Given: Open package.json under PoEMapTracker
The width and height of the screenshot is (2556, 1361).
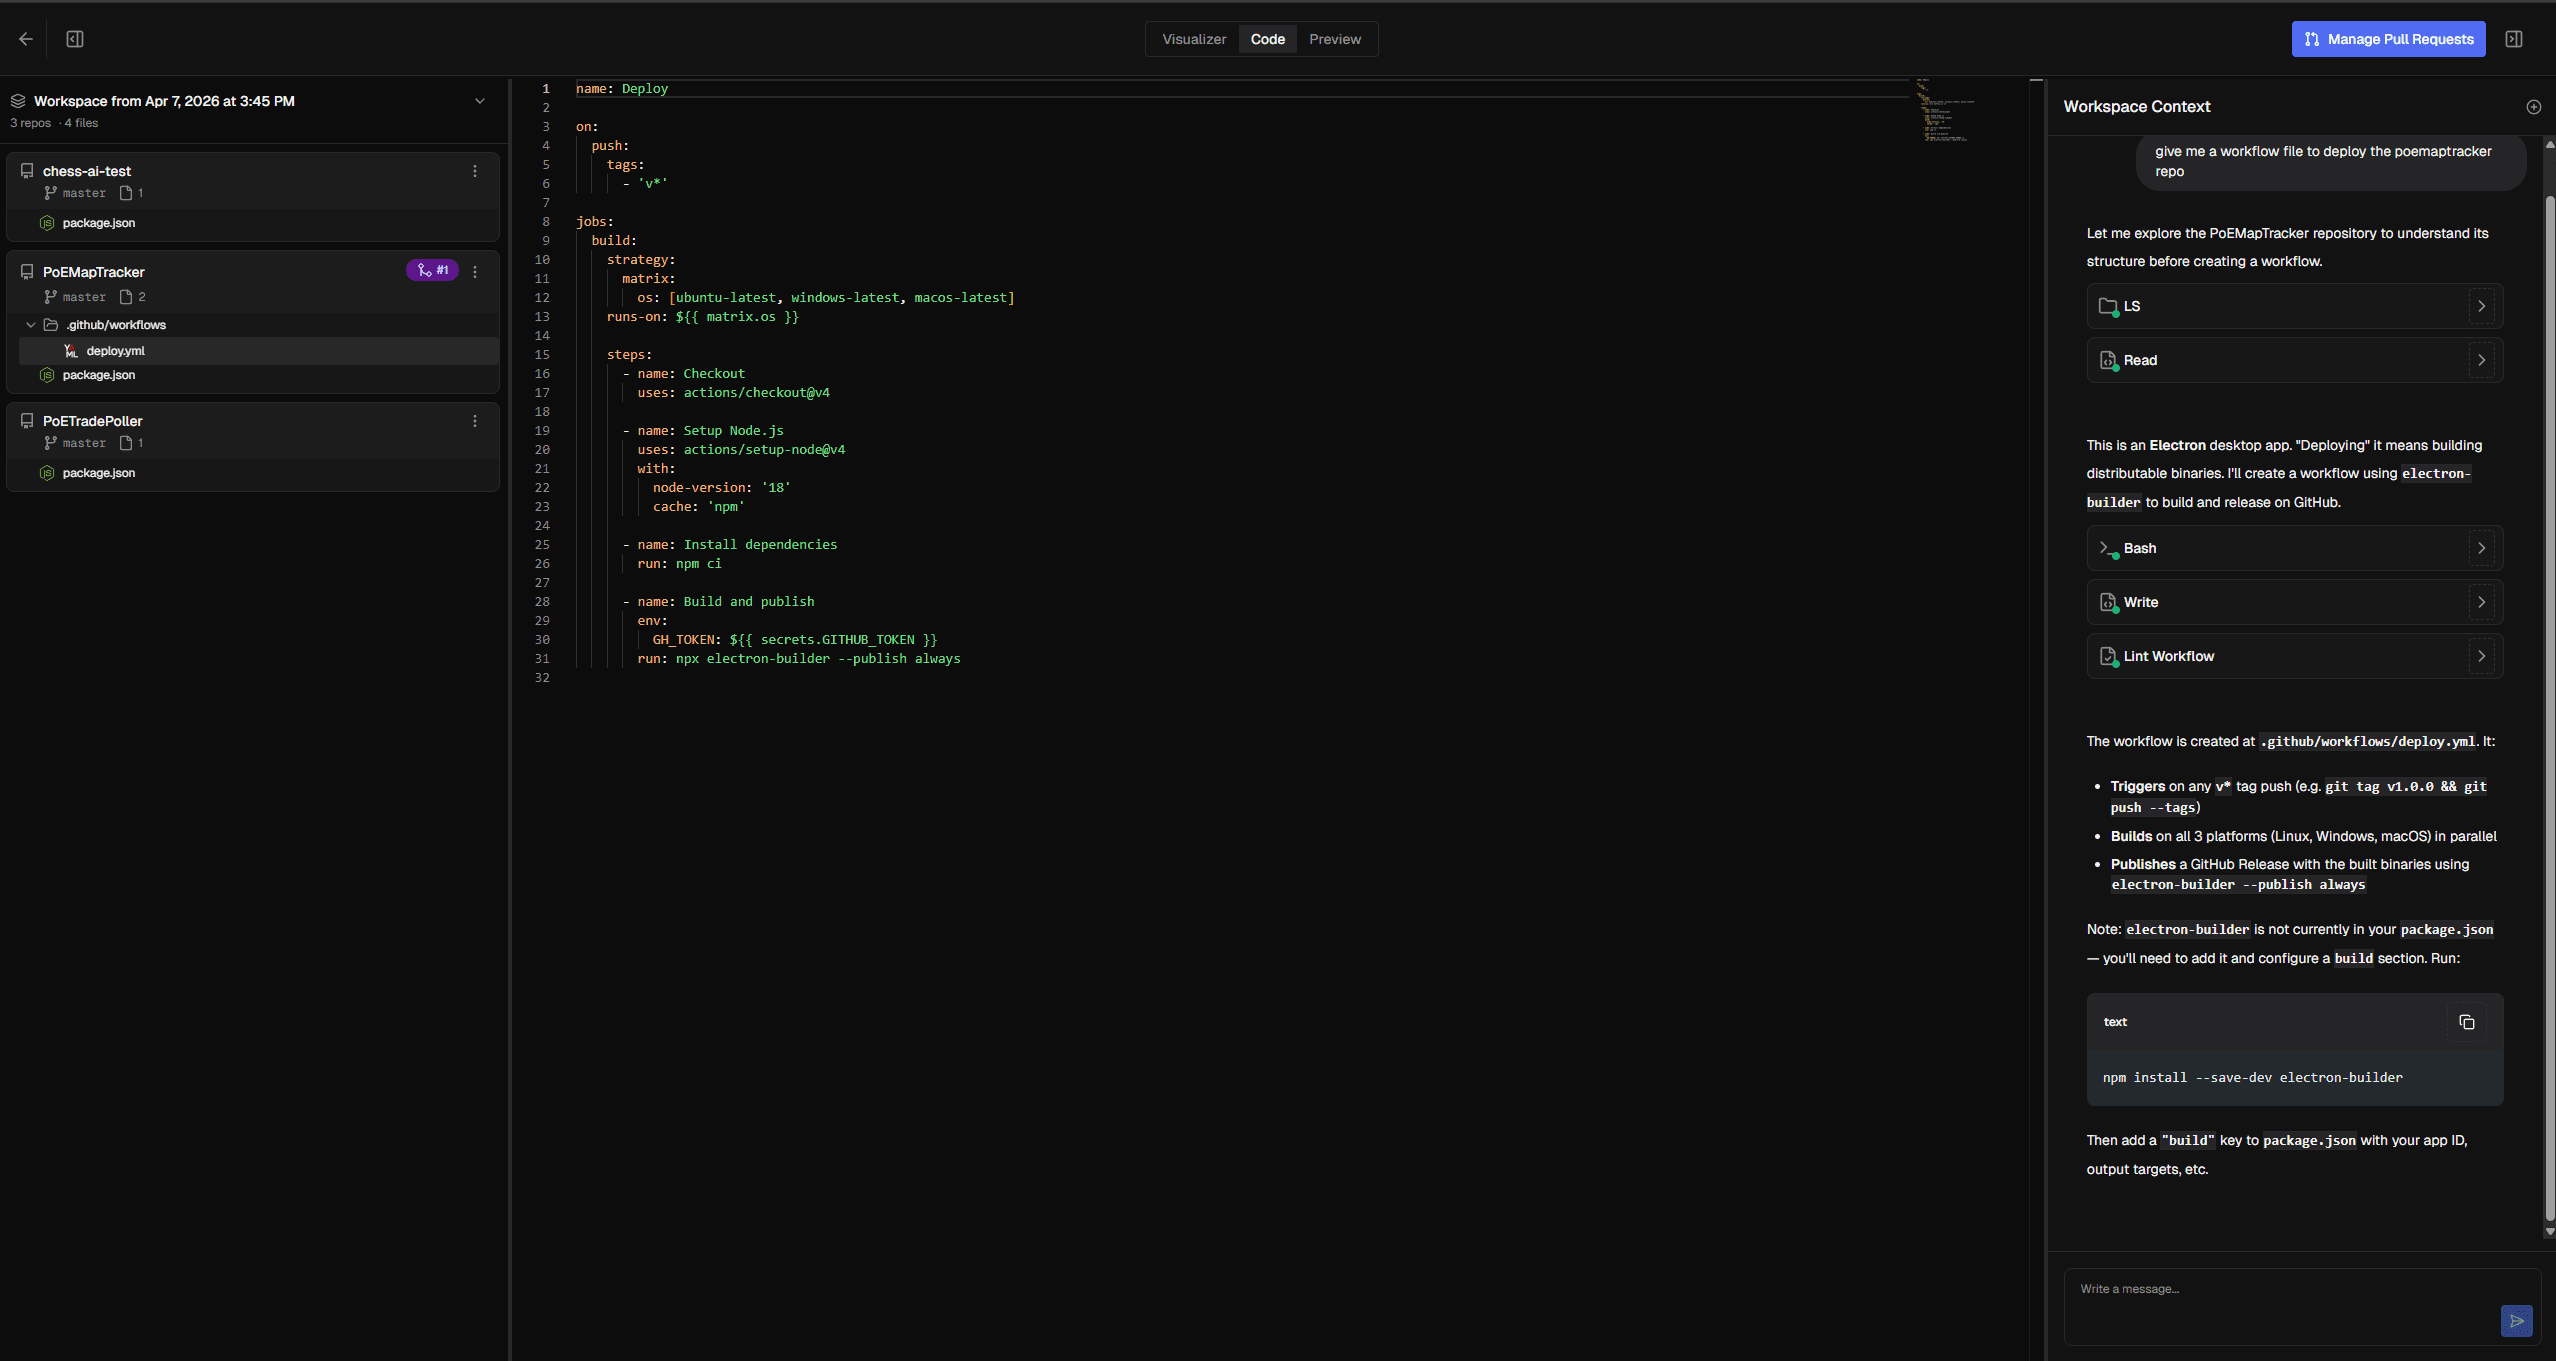Looking at the screenshot, I should coord(98,375).
